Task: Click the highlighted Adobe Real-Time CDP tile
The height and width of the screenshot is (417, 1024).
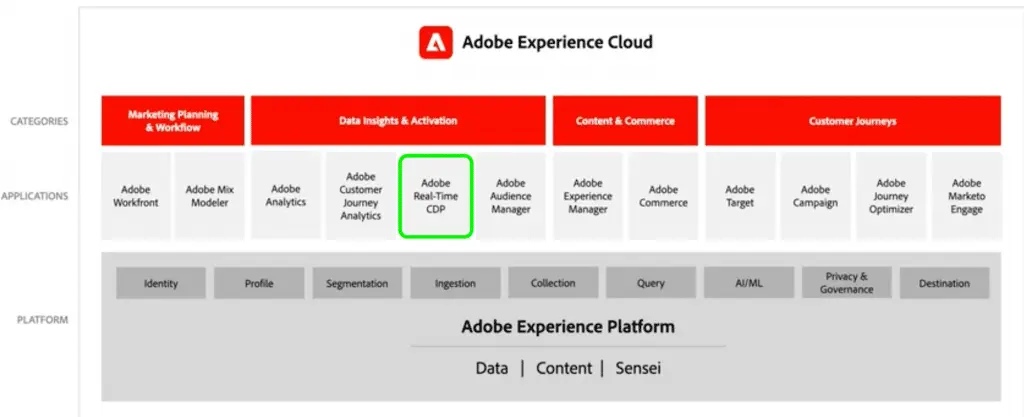Action: click(x=436, y=196)
